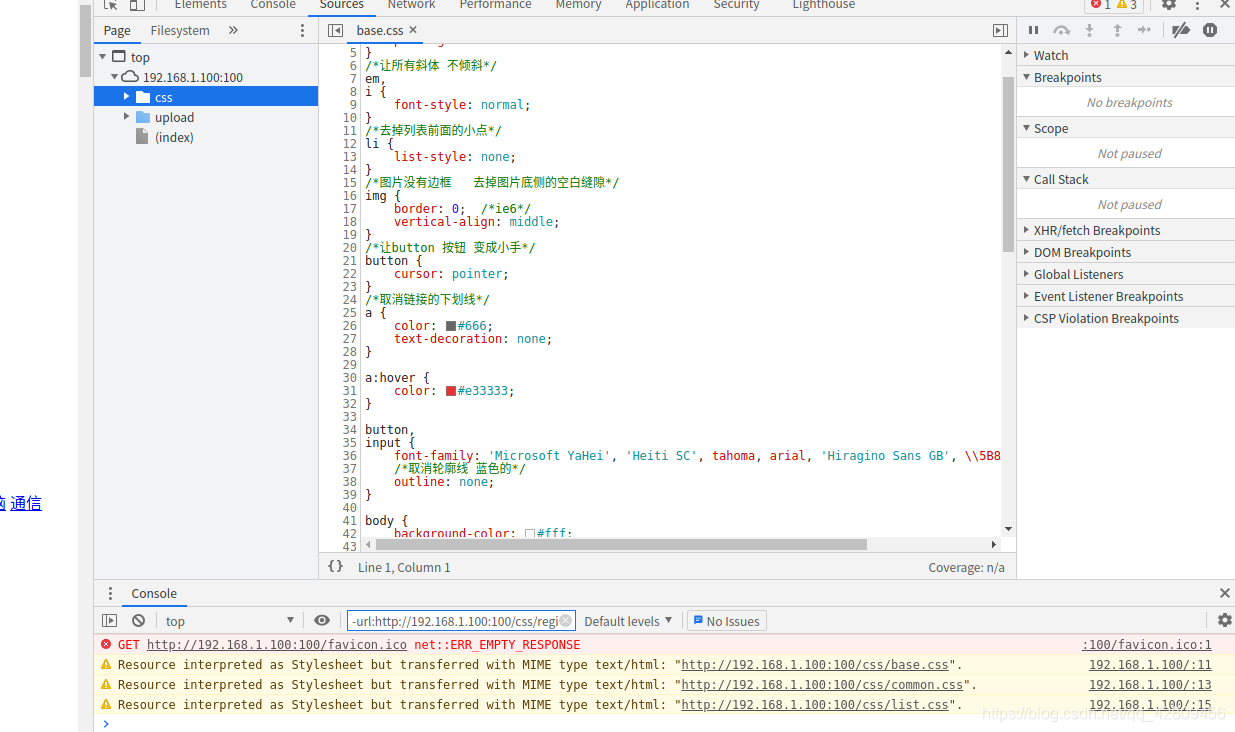Open the console drawer three-dot menu
The width and height of the screenshot is (1235, 732).
coord(110,593)
